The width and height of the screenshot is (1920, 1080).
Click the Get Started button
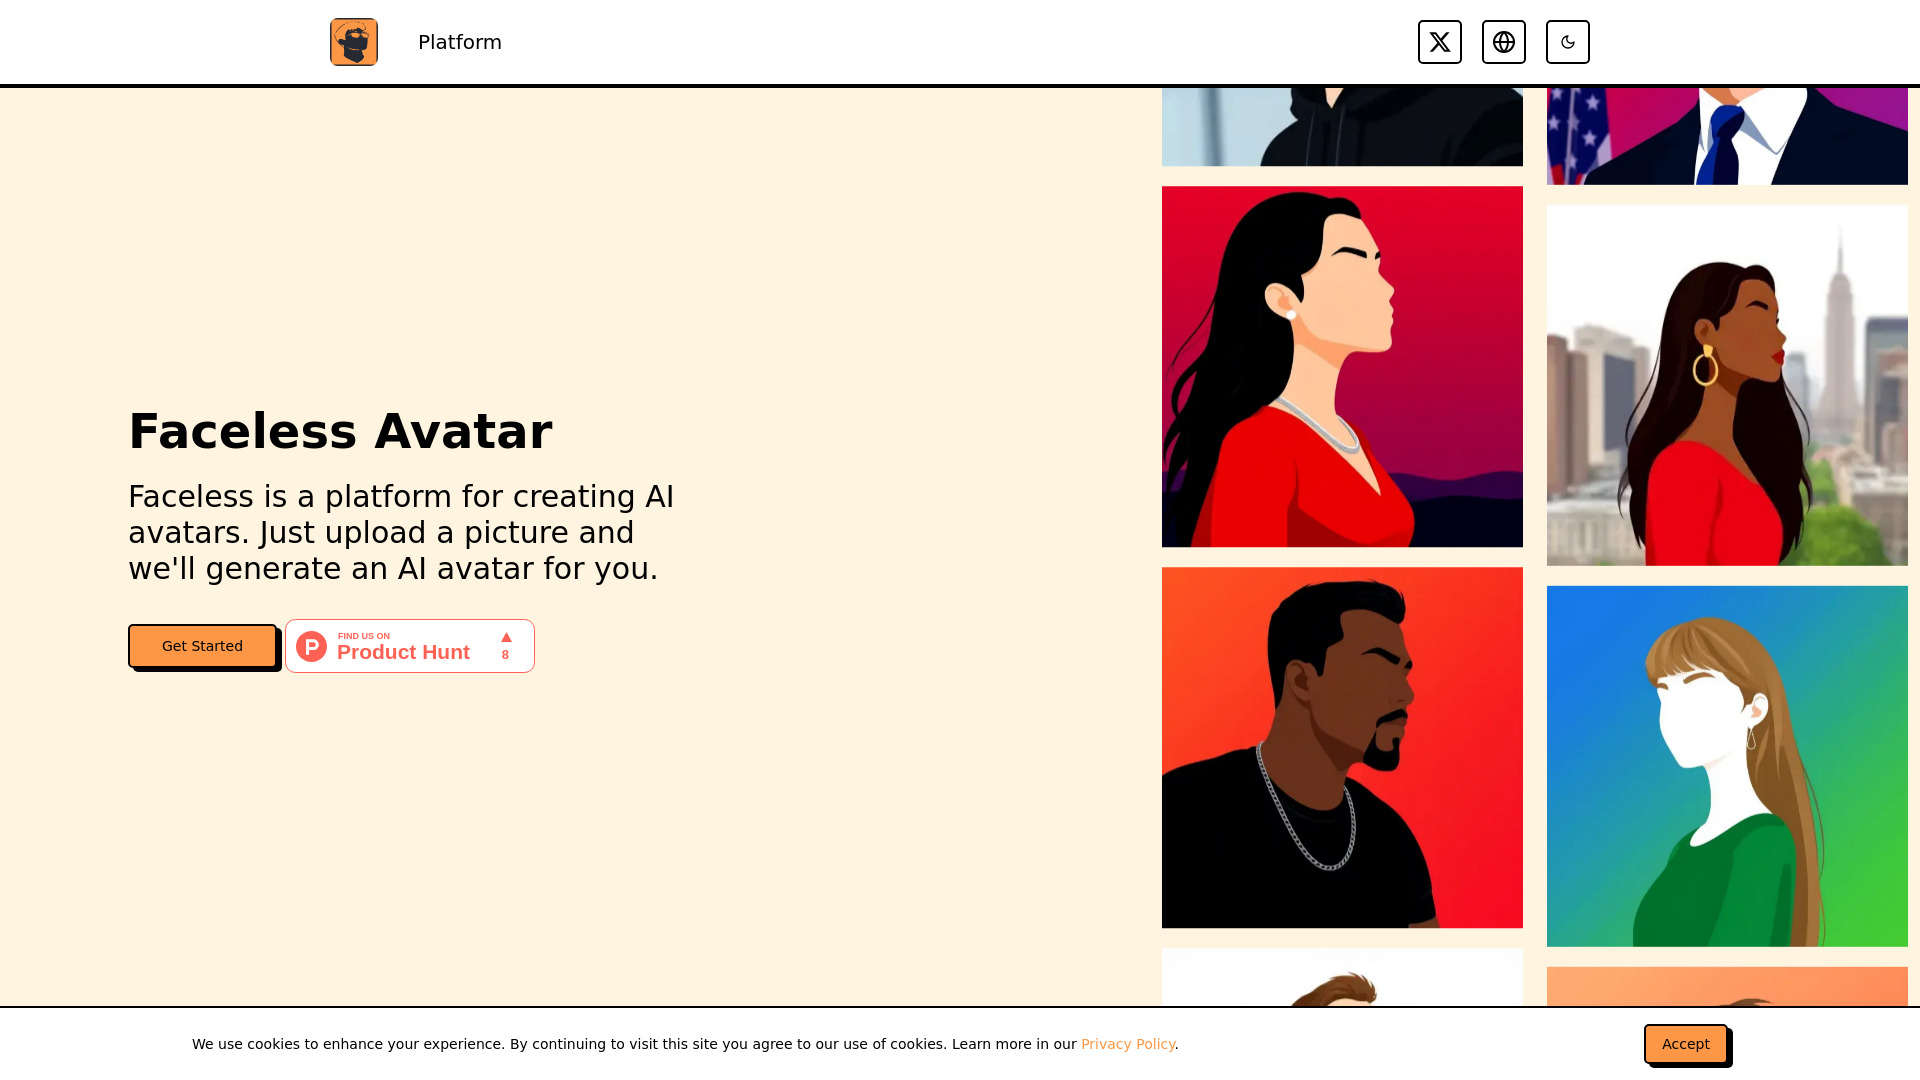[202, 646]
